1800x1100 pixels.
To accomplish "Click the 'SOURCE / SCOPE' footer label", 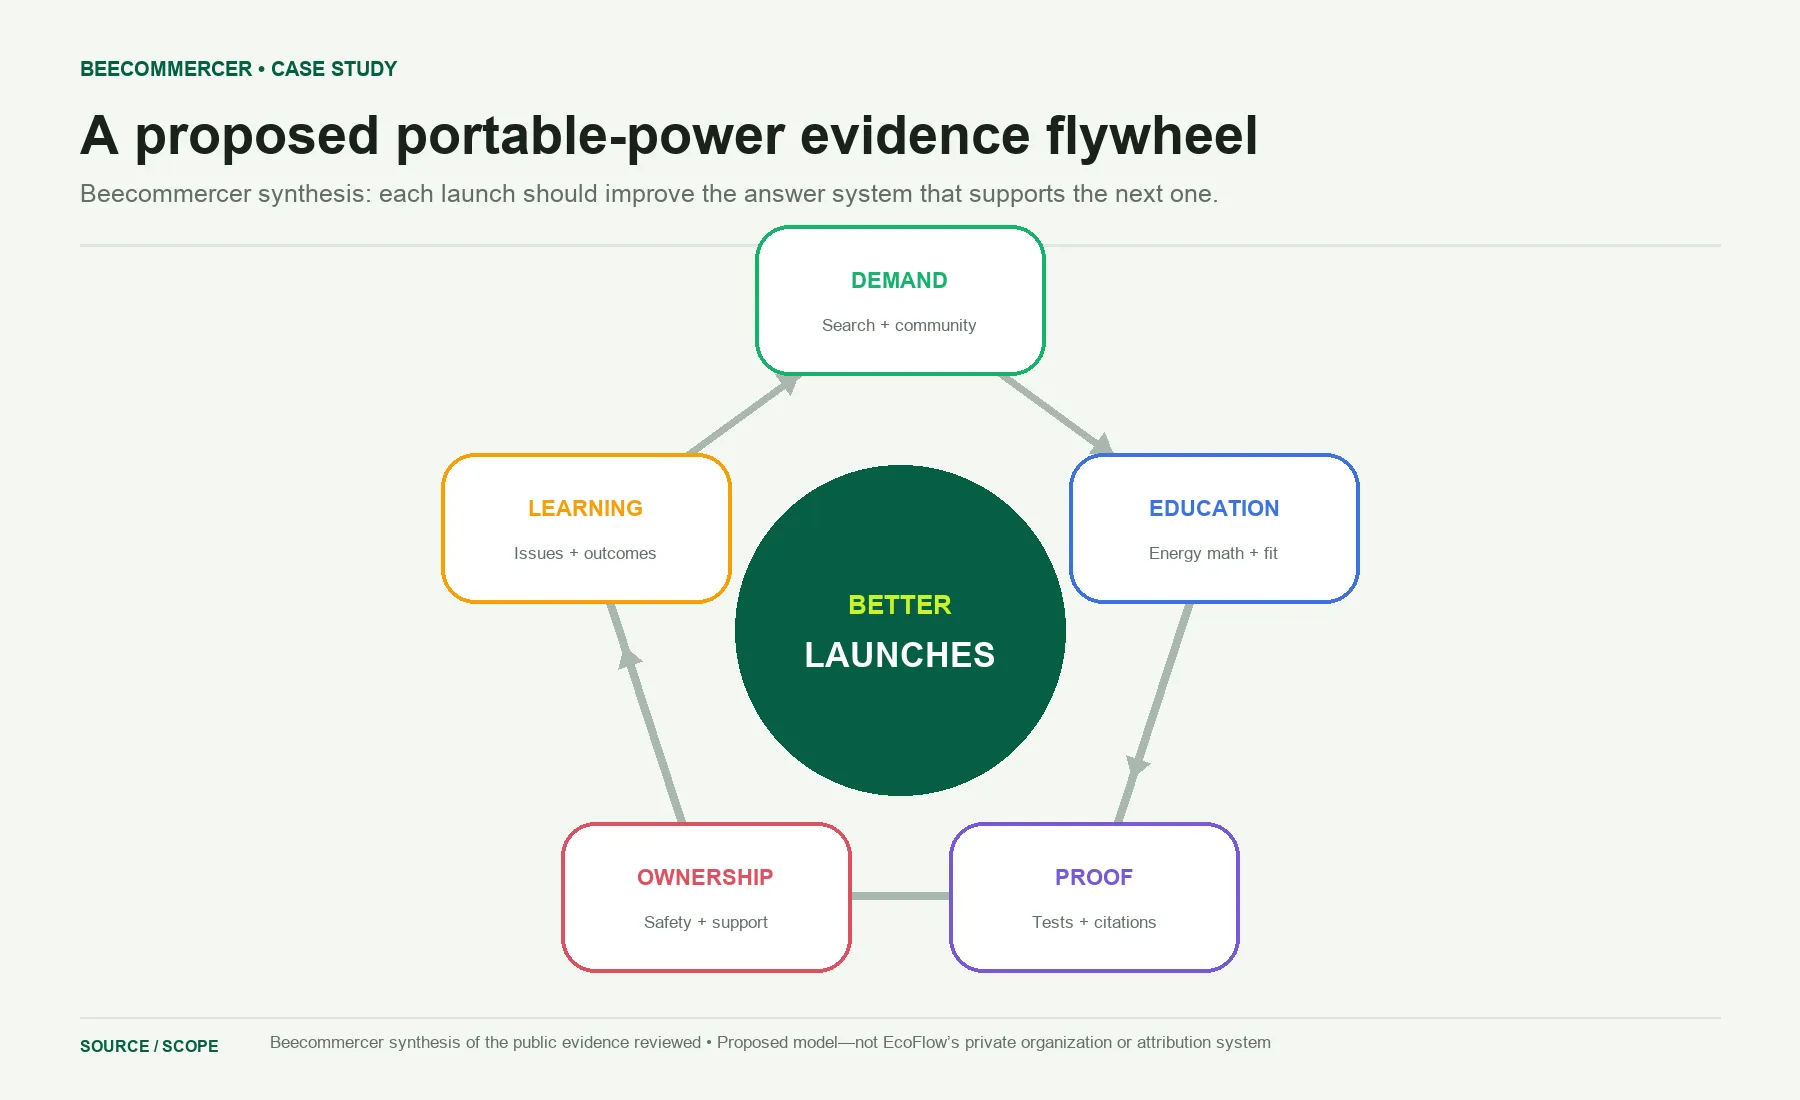I will pyautogui.click(x=149, y=1046).
